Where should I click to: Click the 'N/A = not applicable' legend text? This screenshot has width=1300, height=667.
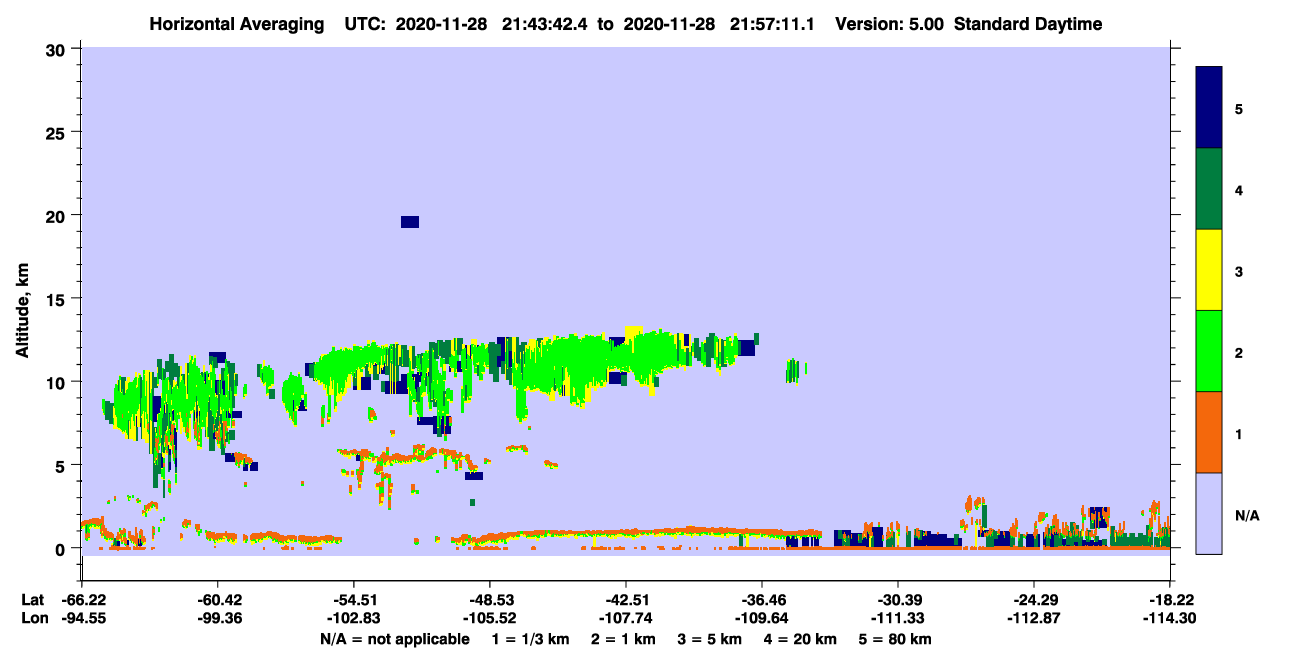(x=395, y=639)
